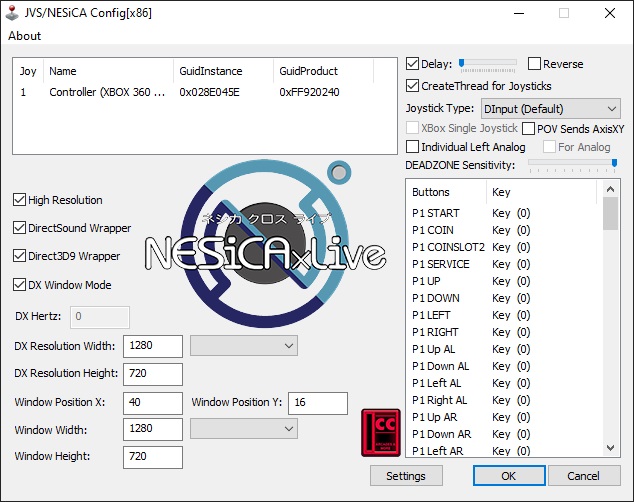
Task: Click the Window Height input field
Action: pyautogui.click(x=153, y=457)
